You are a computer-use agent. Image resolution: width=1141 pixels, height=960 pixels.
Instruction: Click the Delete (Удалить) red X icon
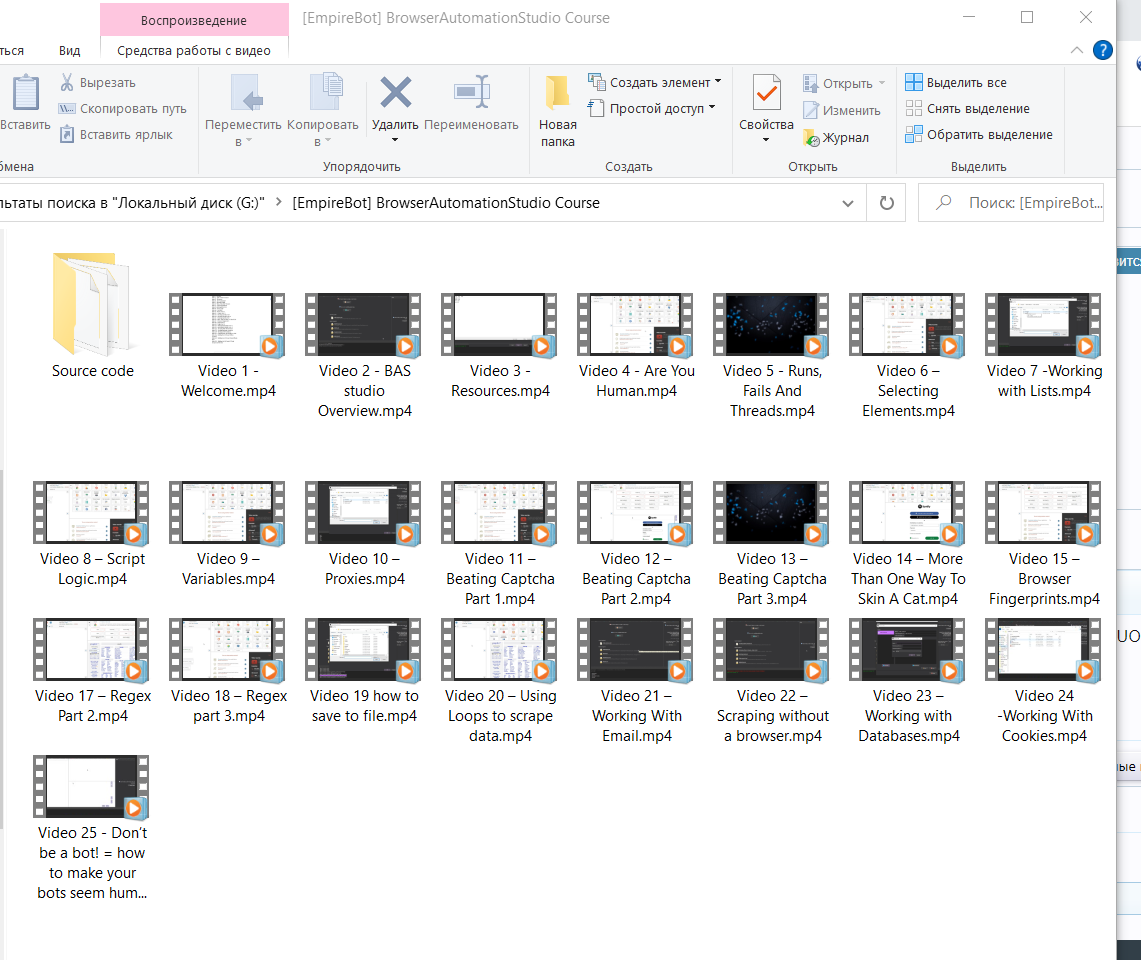pos(395,94)
